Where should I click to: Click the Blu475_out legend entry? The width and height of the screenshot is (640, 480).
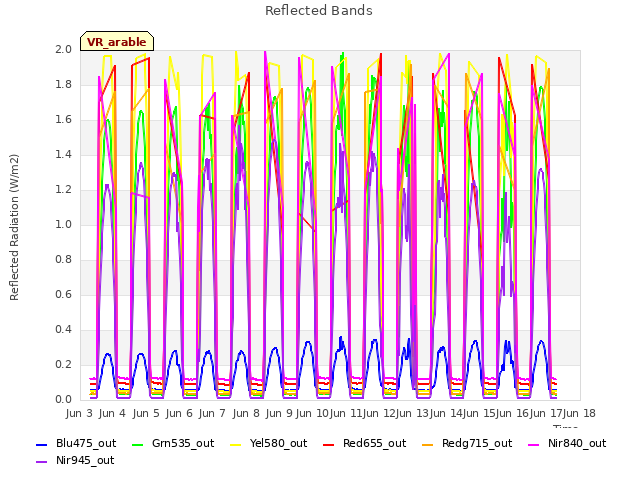[76, 444]
